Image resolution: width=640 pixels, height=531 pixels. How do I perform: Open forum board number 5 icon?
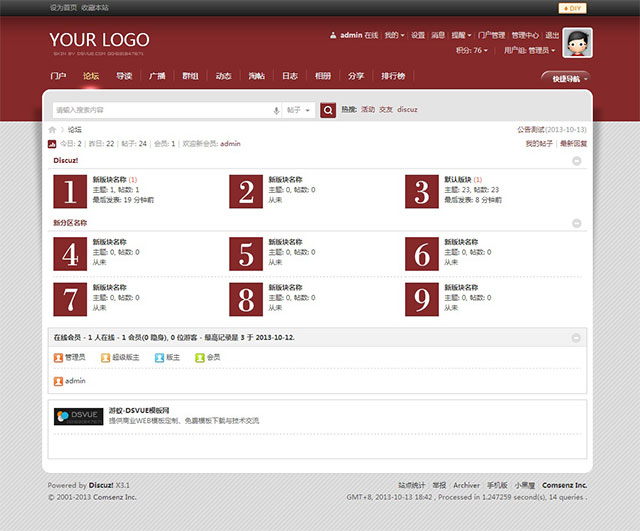245,255
